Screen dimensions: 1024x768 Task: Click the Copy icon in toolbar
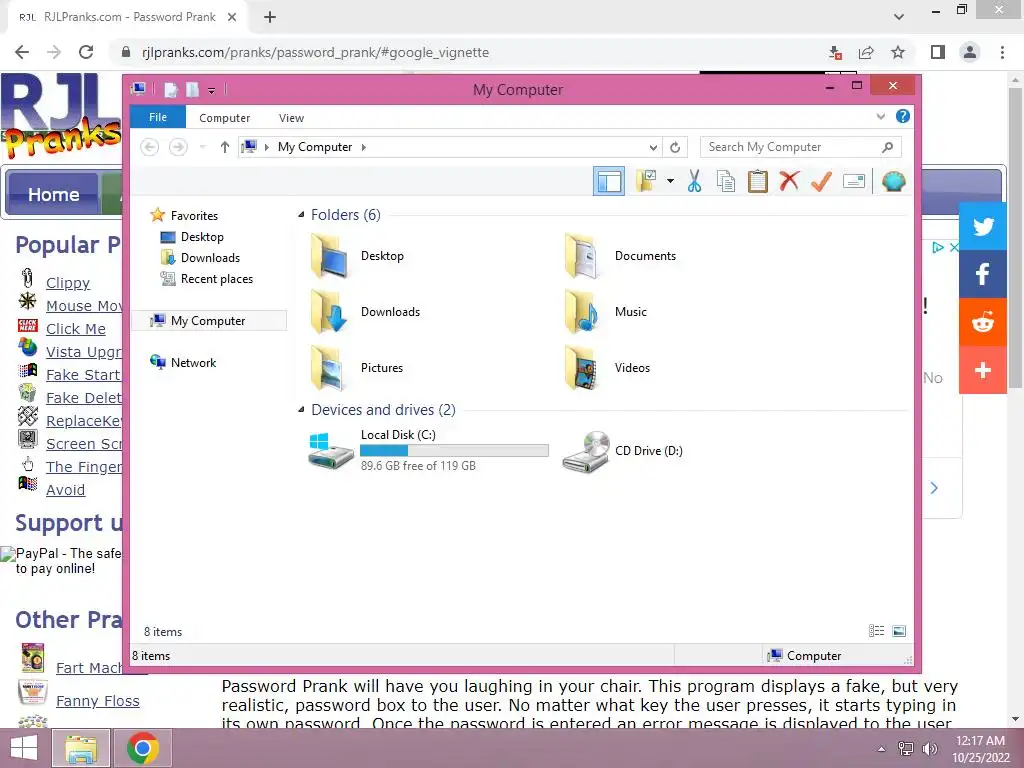(x=726, y=181)
